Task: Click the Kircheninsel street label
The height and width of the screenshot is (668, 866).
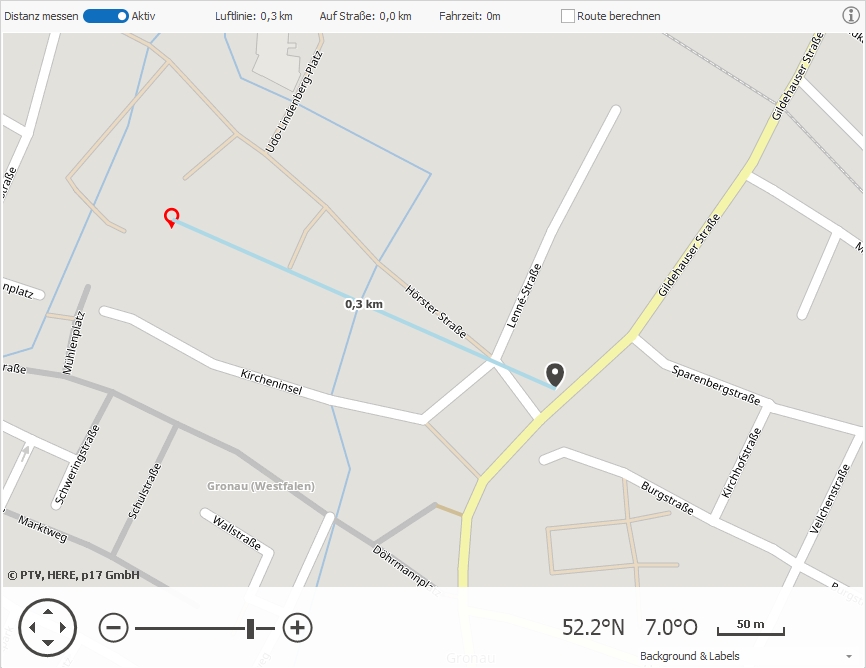Action: (x=271, y=382)
